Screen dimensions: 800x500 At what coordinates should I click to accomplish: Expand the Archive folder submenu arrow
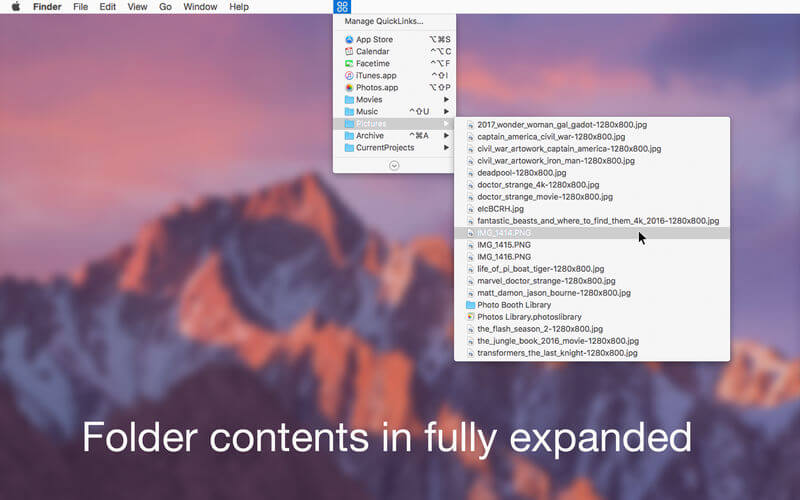(x=446, y=135)
